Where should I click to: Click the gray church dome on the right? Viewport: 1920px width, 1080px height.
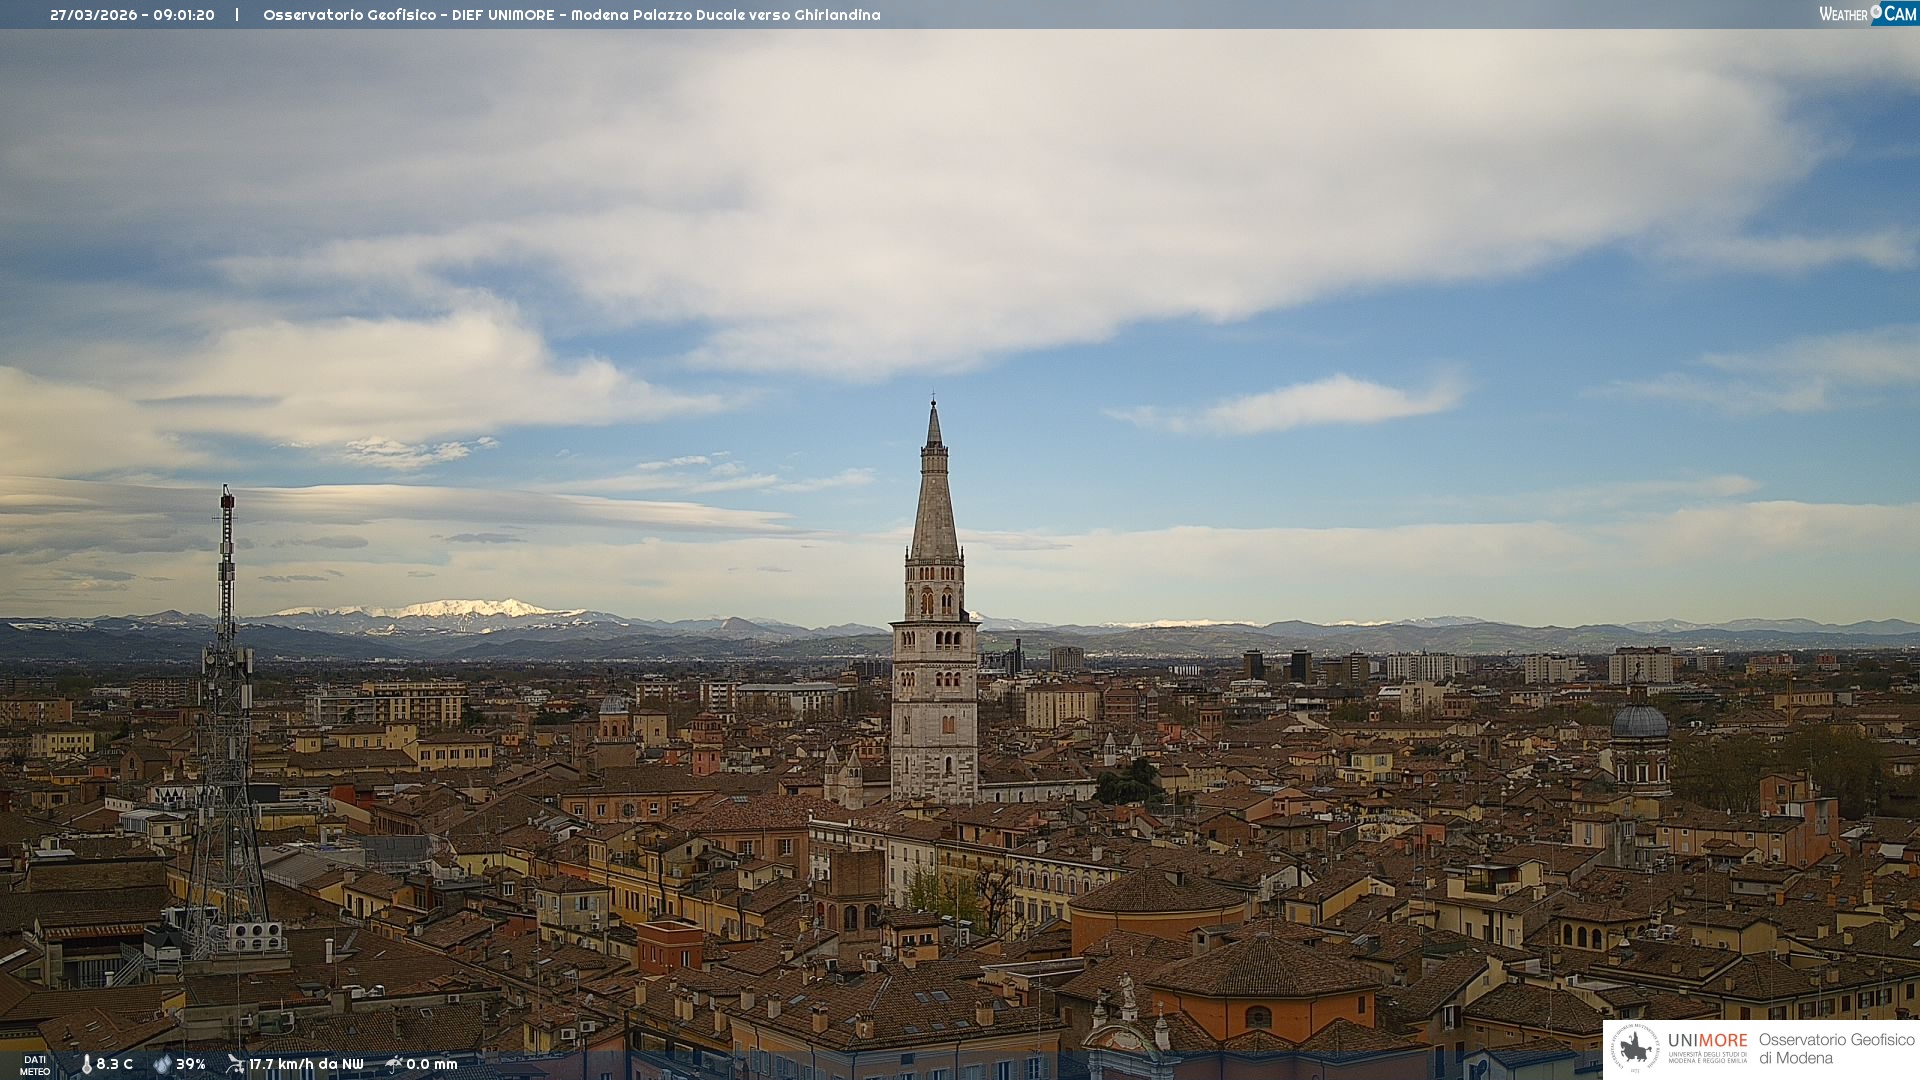point(1640,722)
